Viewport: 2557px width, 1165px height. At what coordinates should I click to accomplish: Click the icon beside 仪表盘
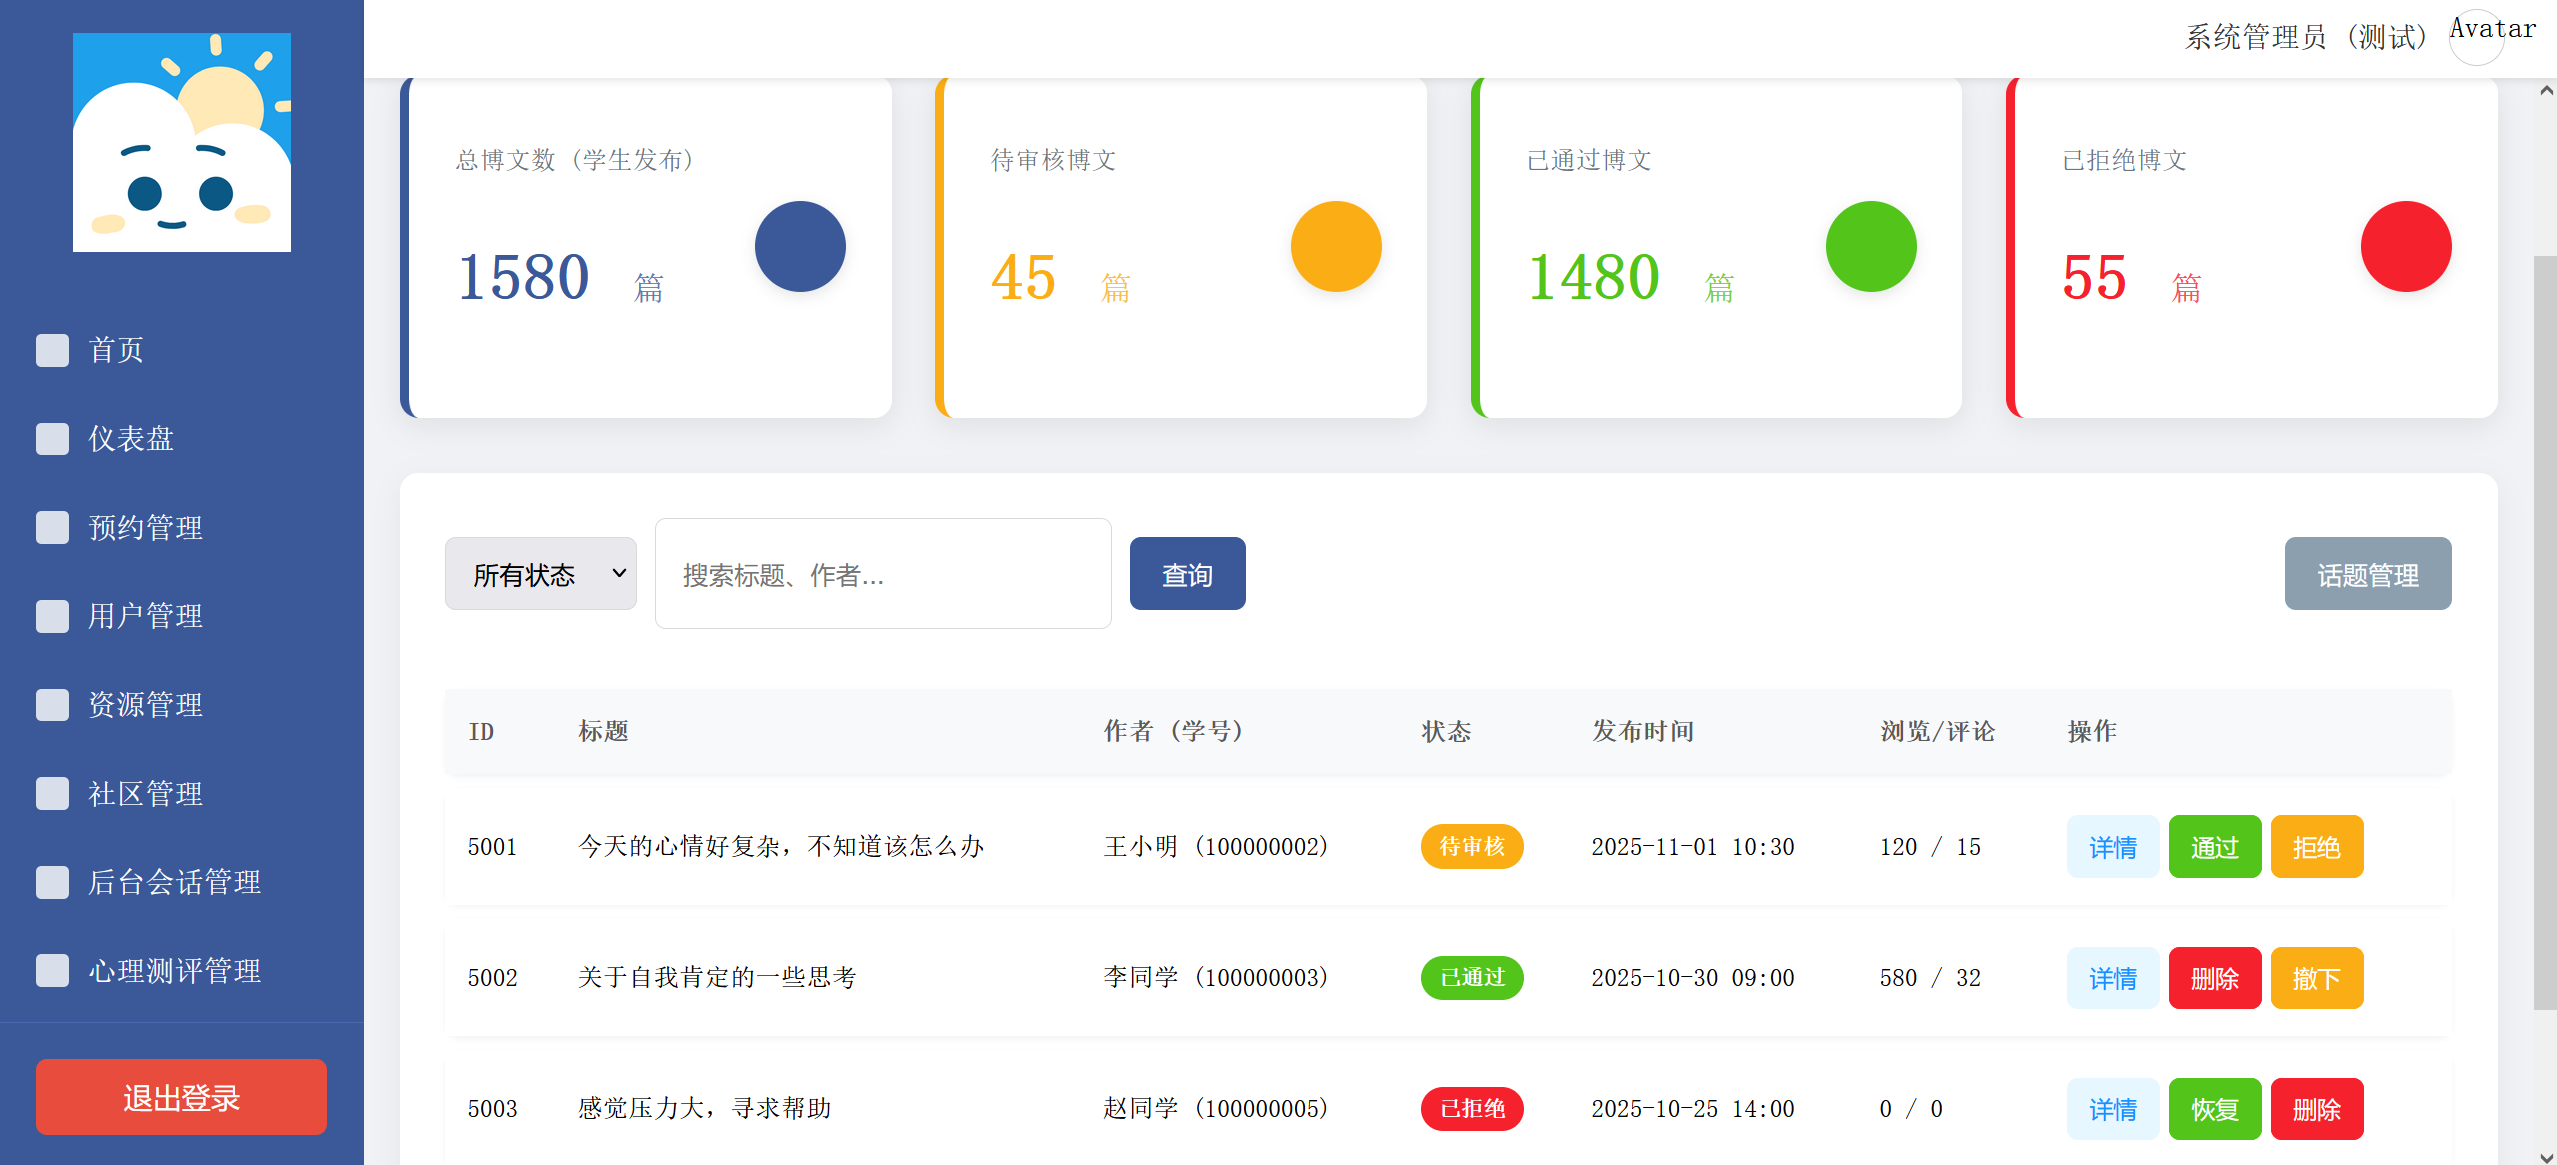(52, 439)
